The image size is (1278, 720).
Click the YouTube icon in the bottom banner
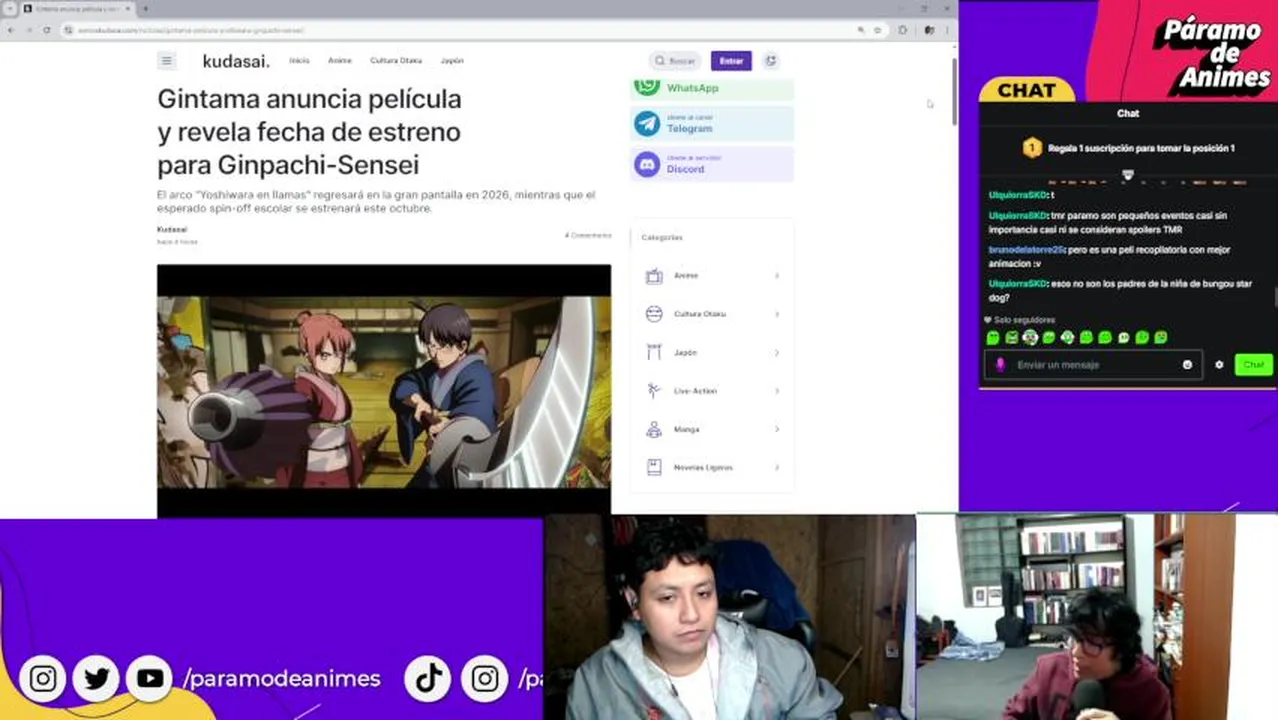coord(150,679)
